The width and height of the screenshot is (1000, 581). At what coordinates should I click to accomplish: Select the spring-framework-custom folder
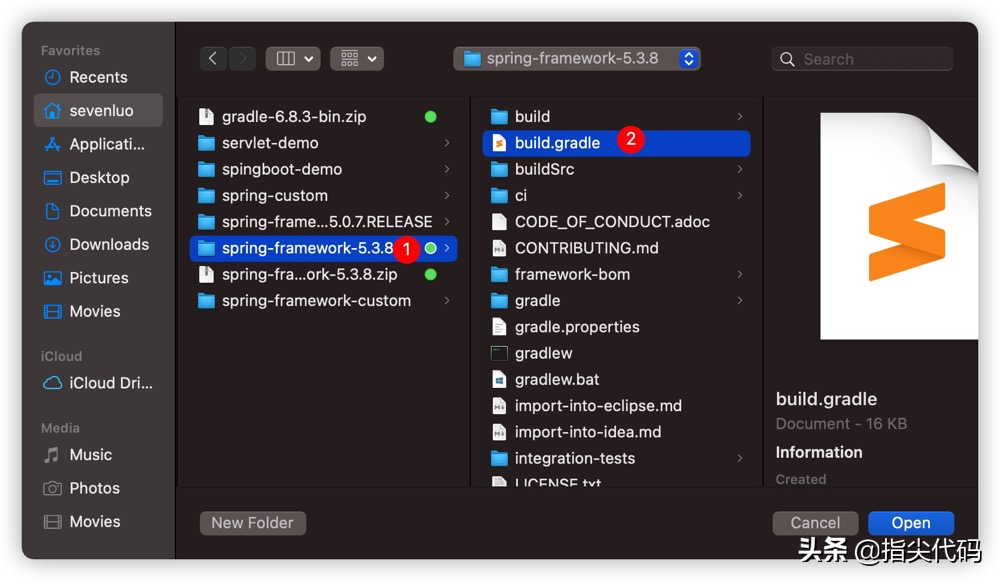(x=324, y=300)
